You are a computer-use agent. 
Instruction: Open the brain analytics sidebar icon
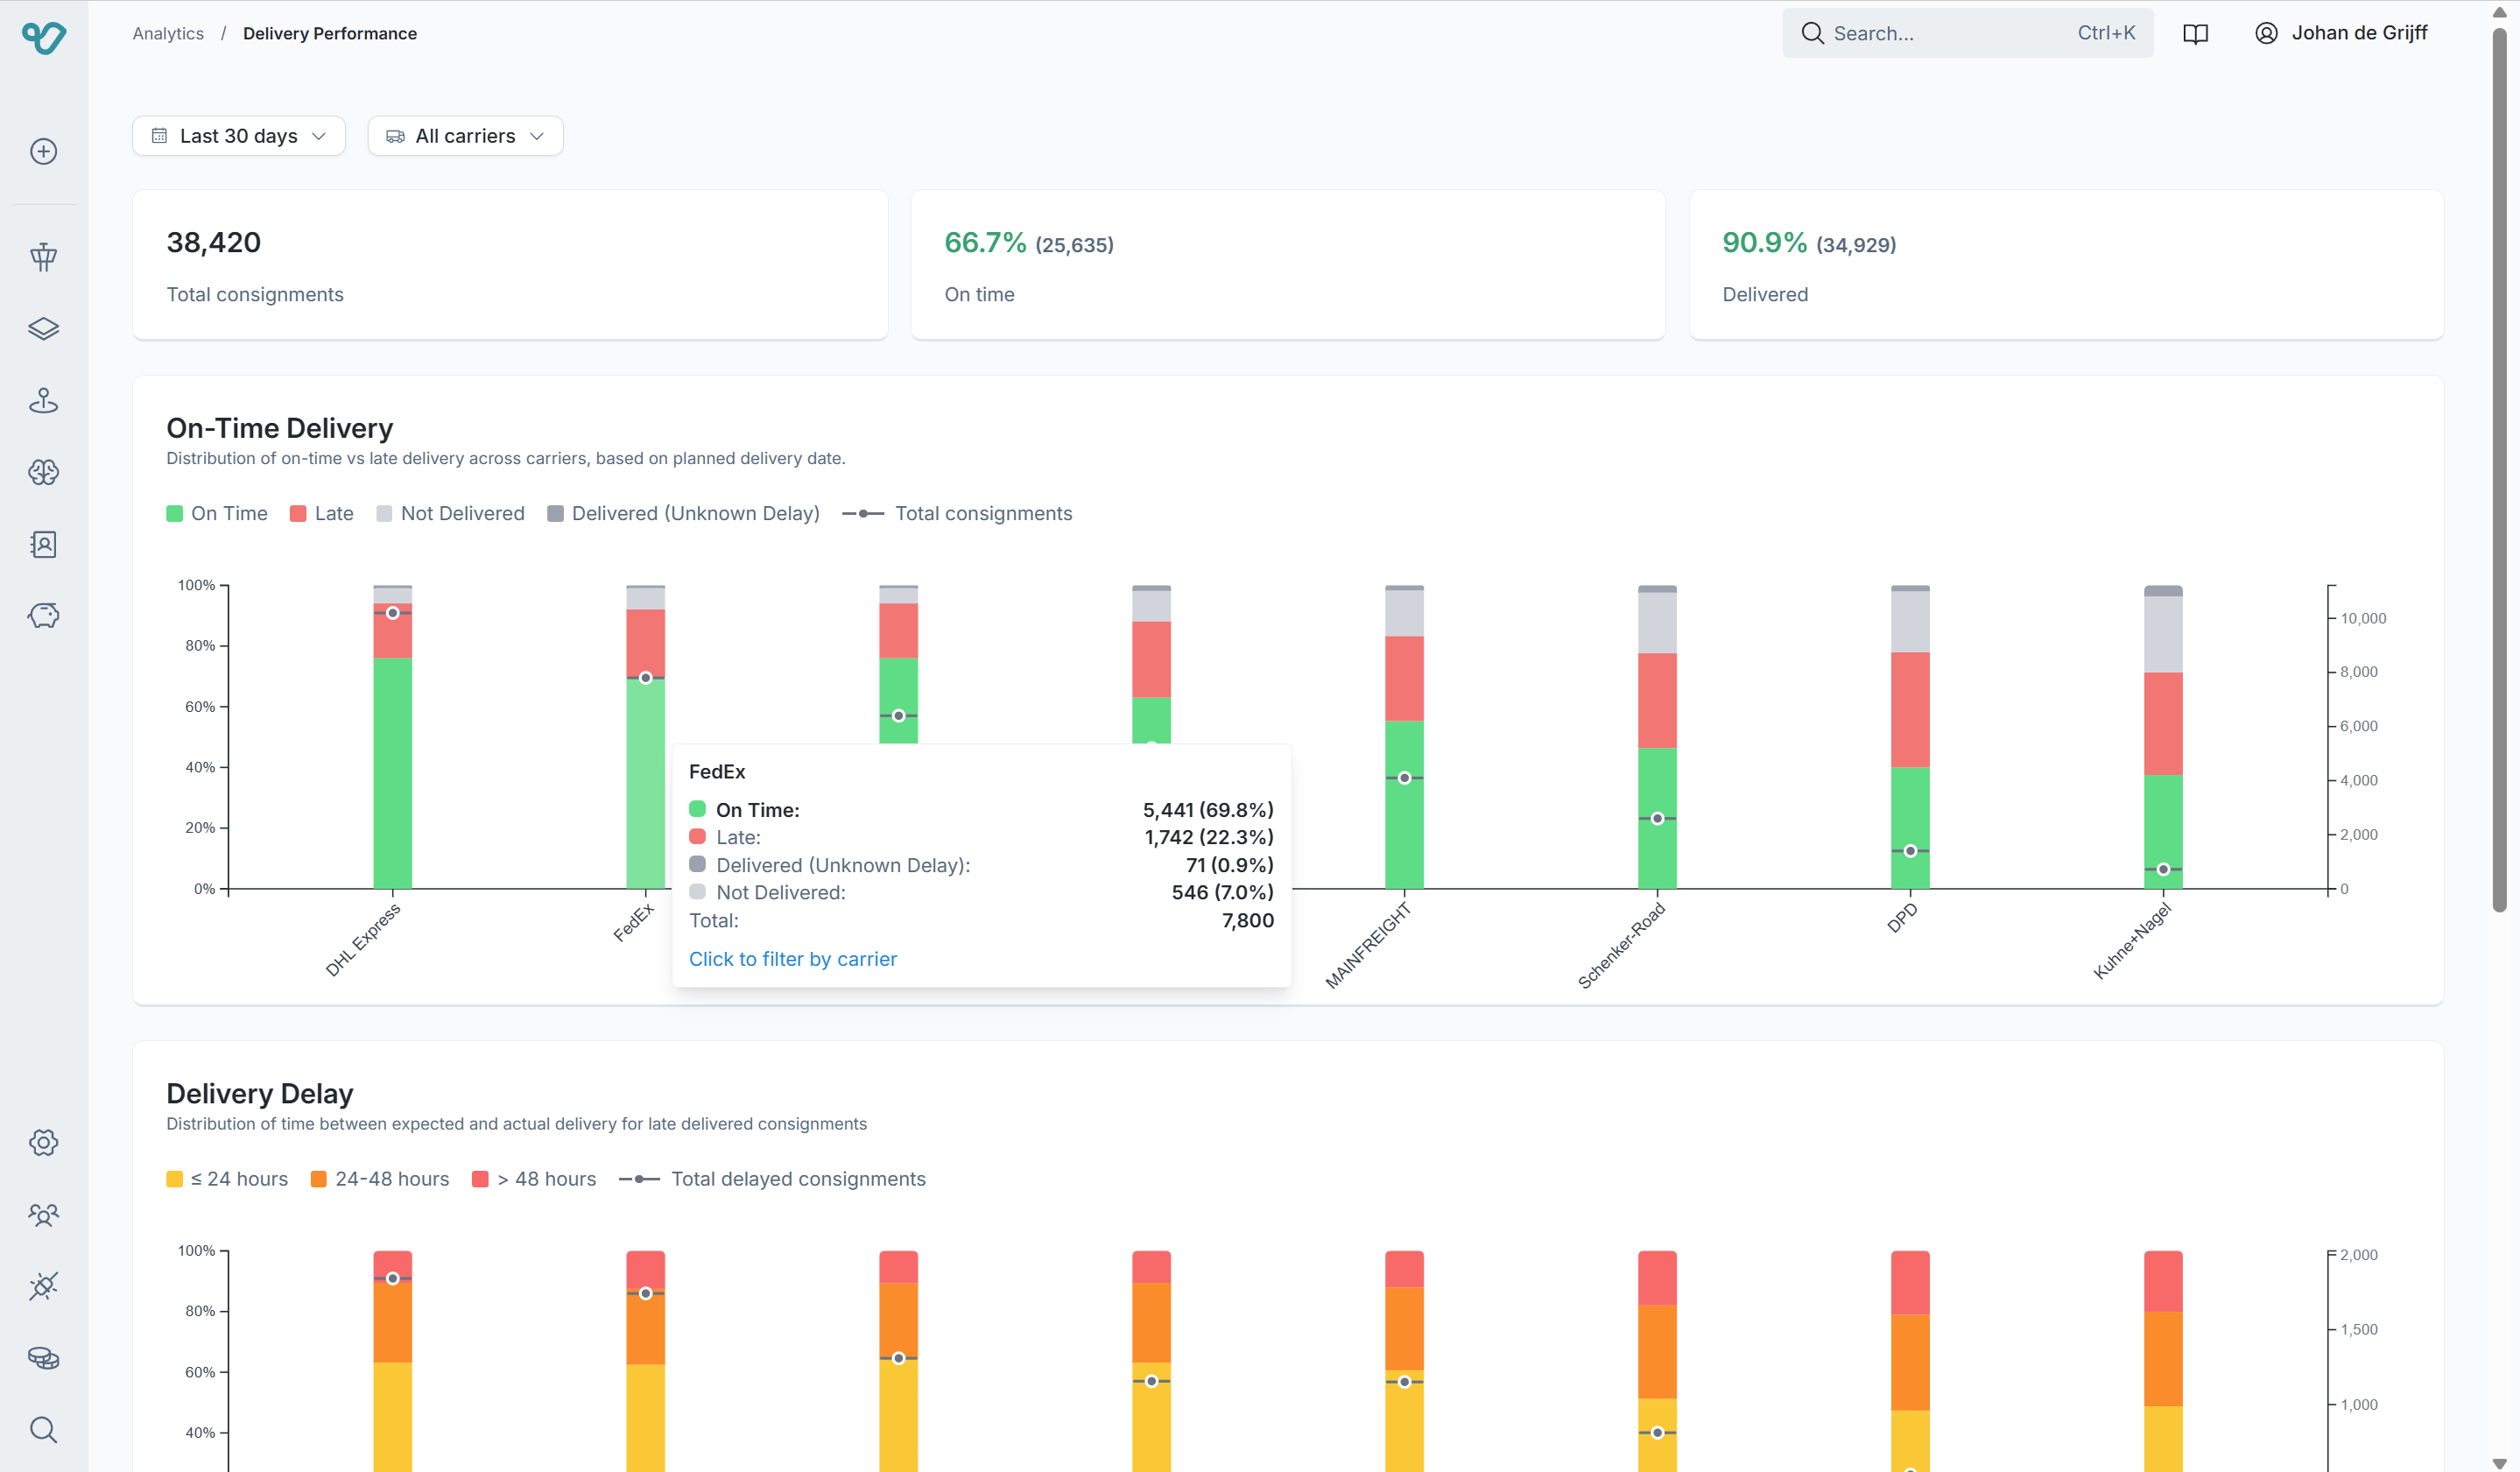pos(43,472)
